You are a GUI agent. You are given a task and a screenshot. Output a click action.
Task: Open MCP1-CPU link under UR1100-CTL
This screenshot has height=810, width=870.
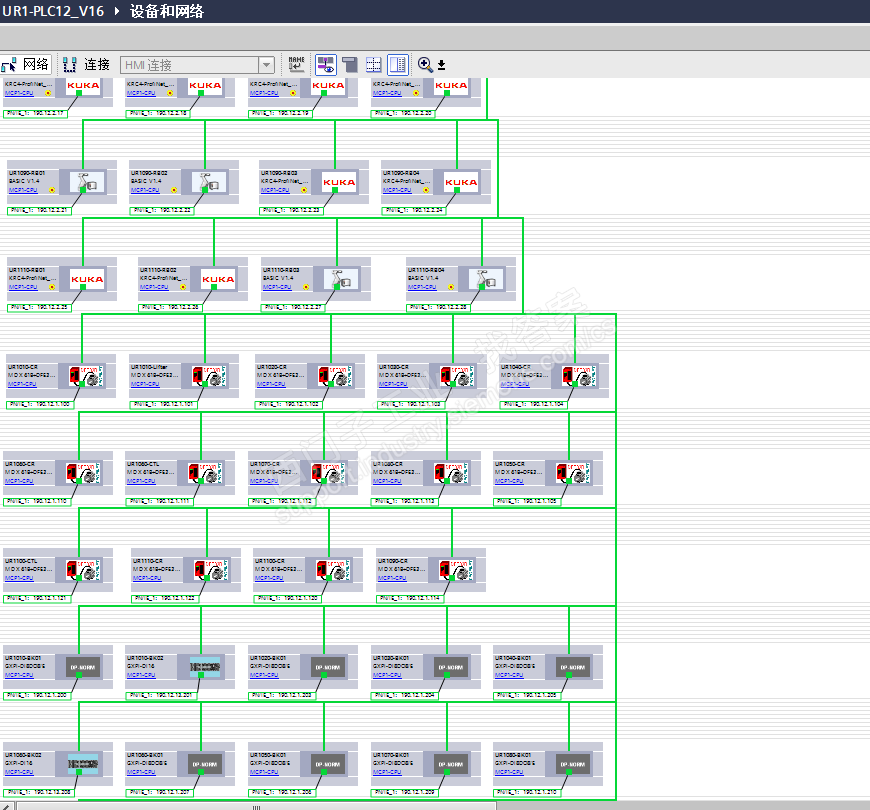19,578
